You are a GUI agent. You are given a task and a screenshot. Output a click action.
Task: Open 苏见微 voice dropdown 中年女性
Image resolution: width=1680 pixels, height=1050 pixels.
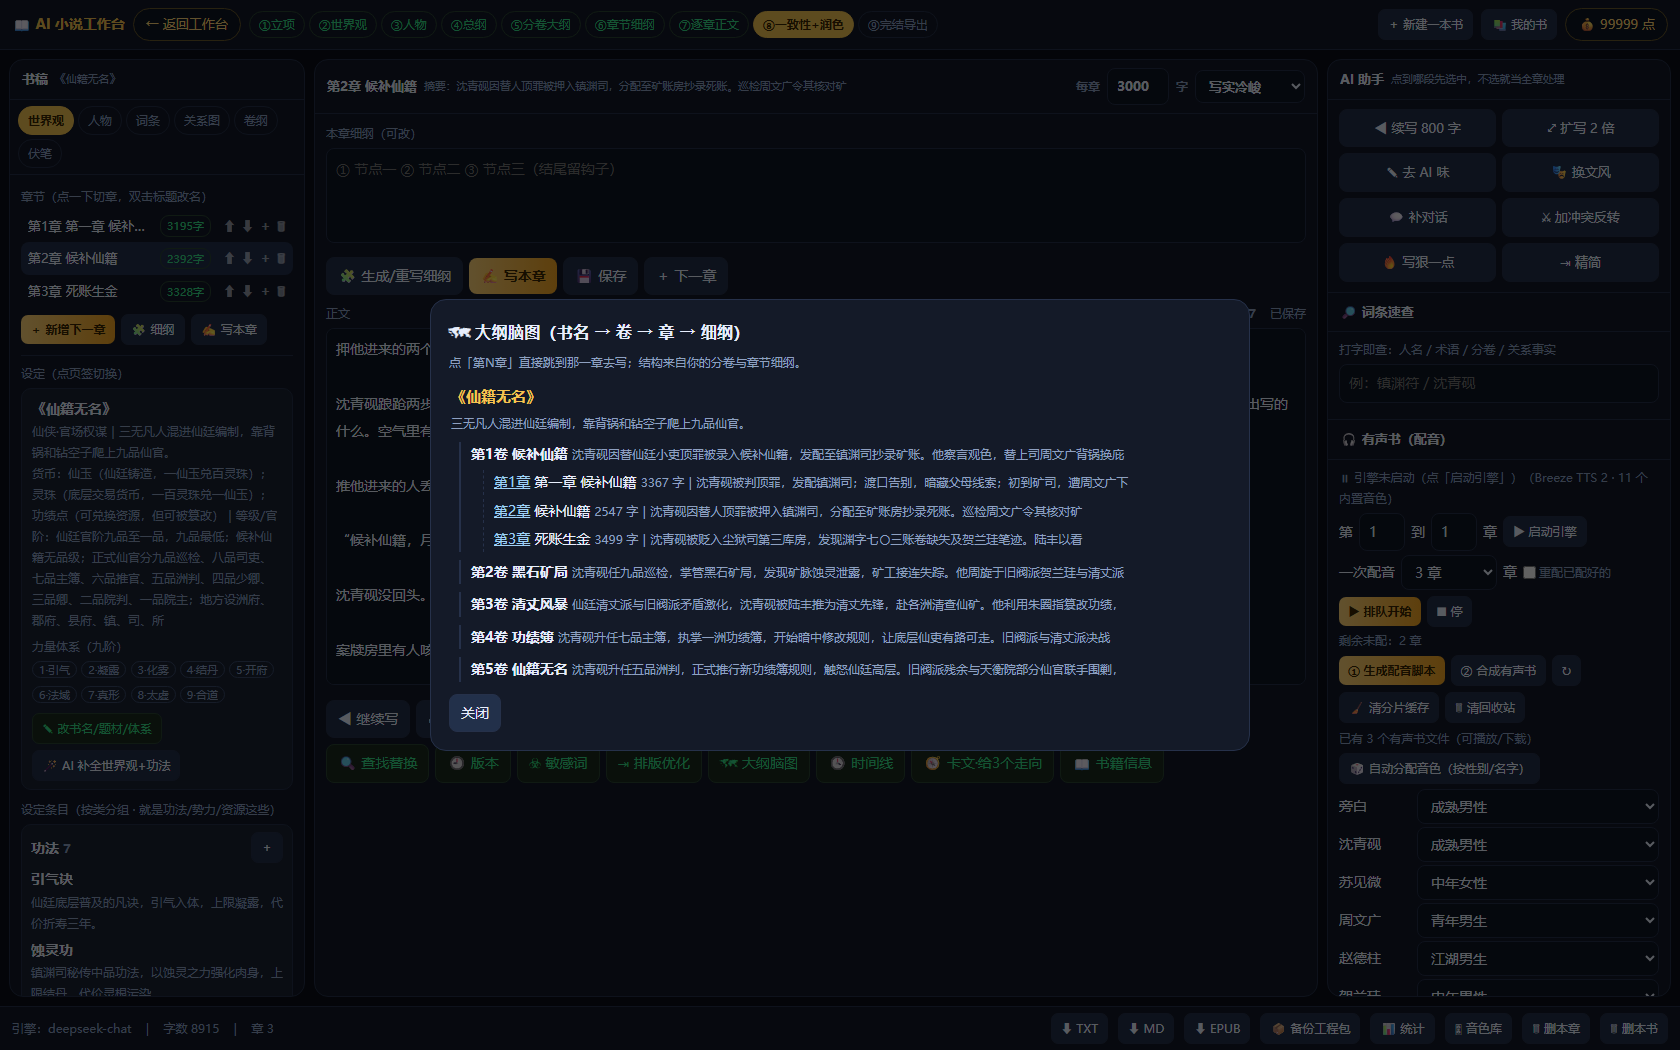click(x=1538, y=882)
